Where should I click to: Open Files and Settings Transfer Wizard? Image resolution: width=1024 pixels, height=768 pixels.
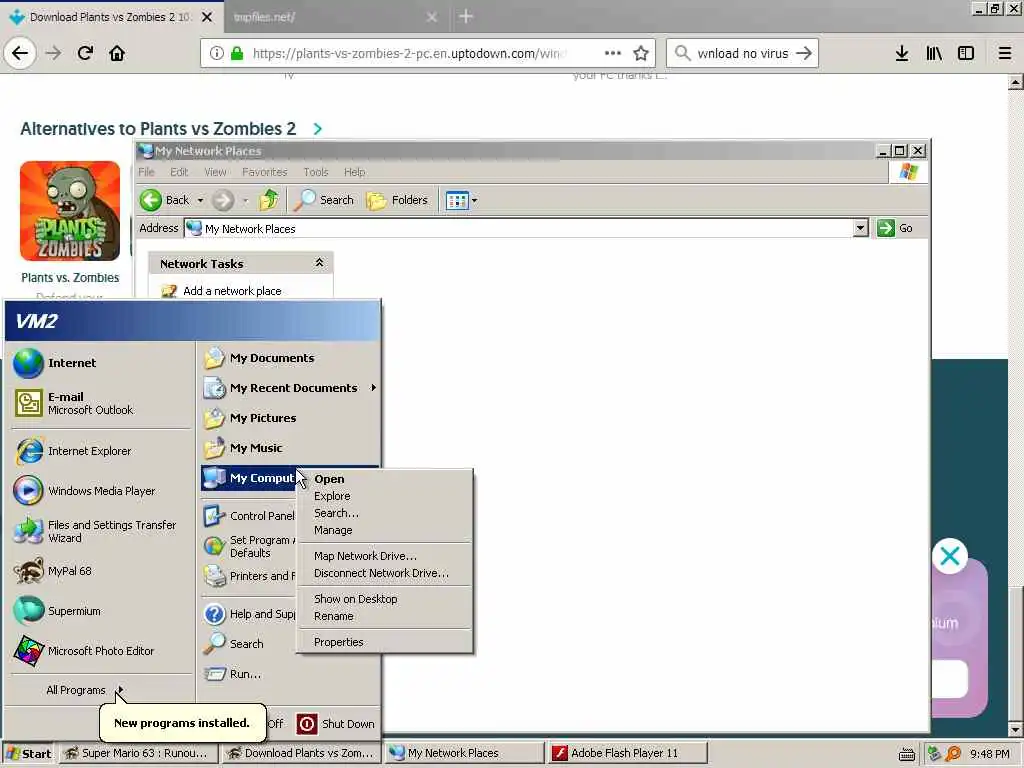point(100,531)
